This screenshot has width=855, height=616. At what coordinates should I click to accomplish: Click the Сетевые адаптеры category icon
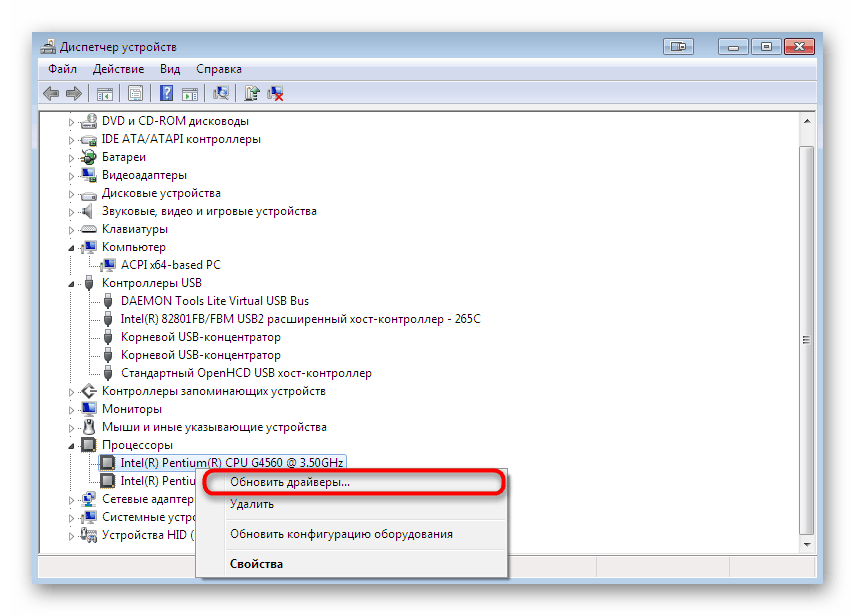tap(88, 499)
